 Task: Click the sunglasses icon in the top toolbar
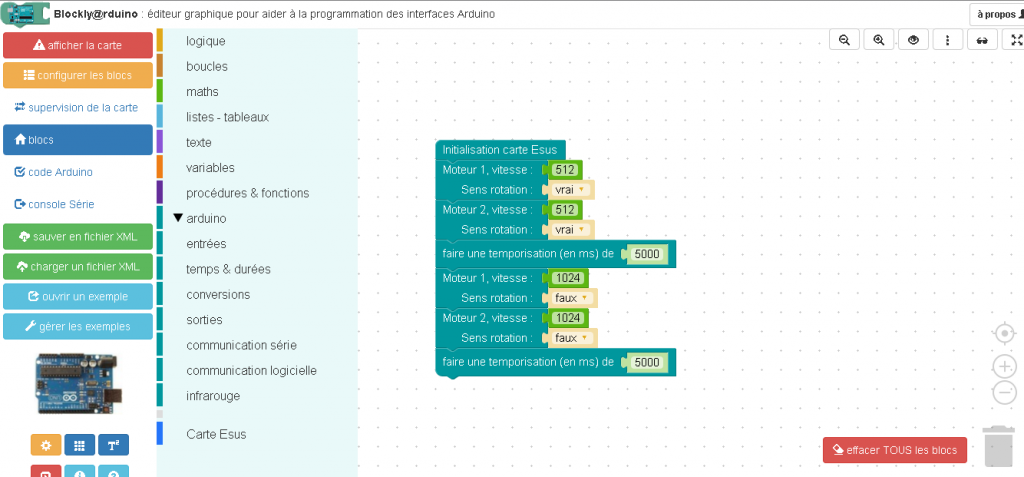982,40
